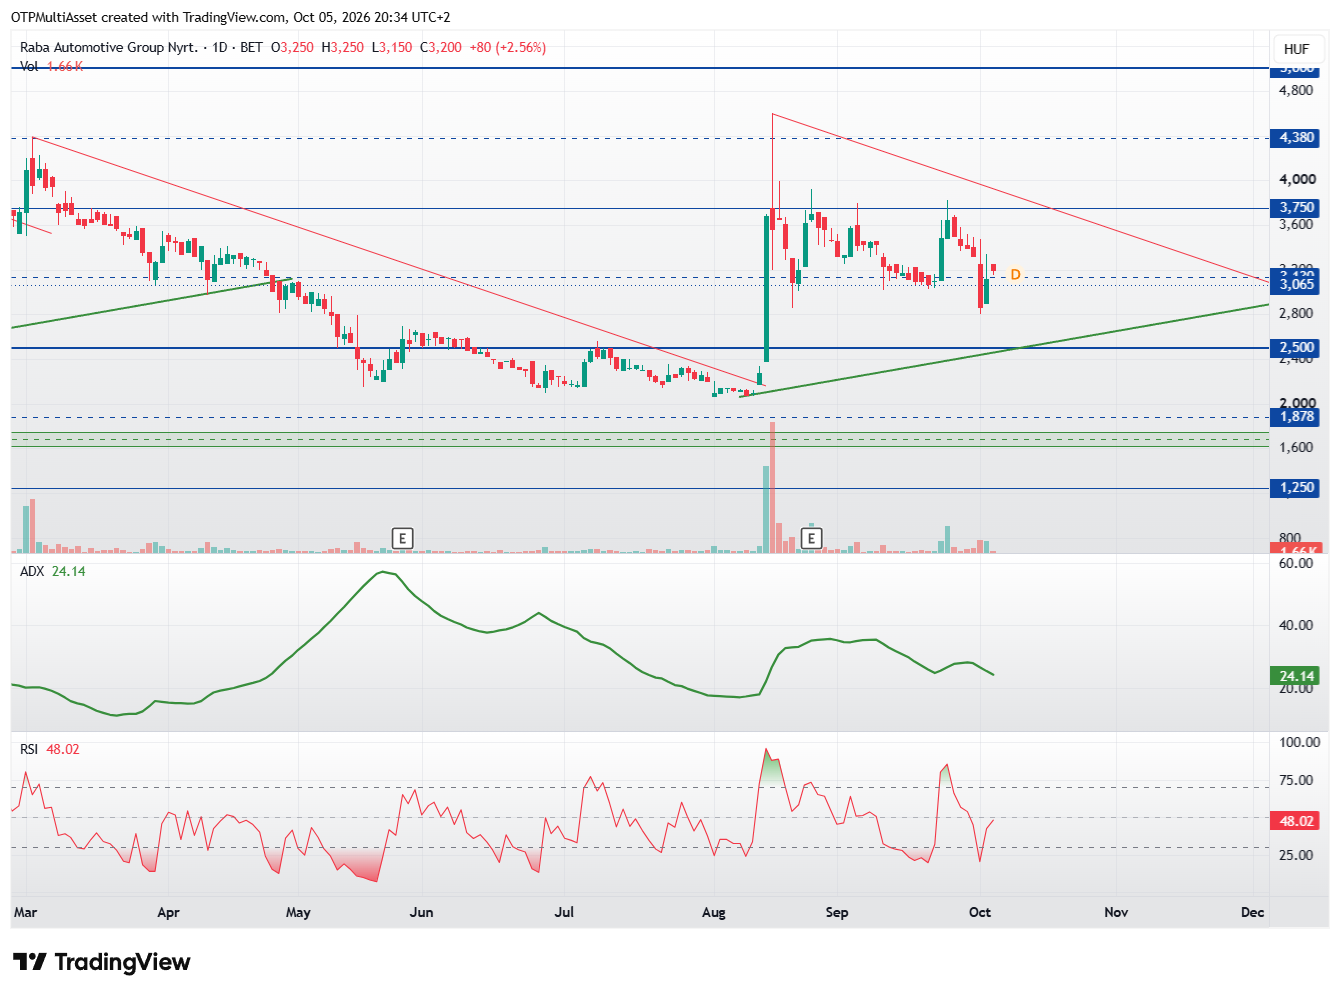The height and width of the screenshot is (996, 1340).
Task: Click the Dec label on time axis
Action: coord(1252,912)
